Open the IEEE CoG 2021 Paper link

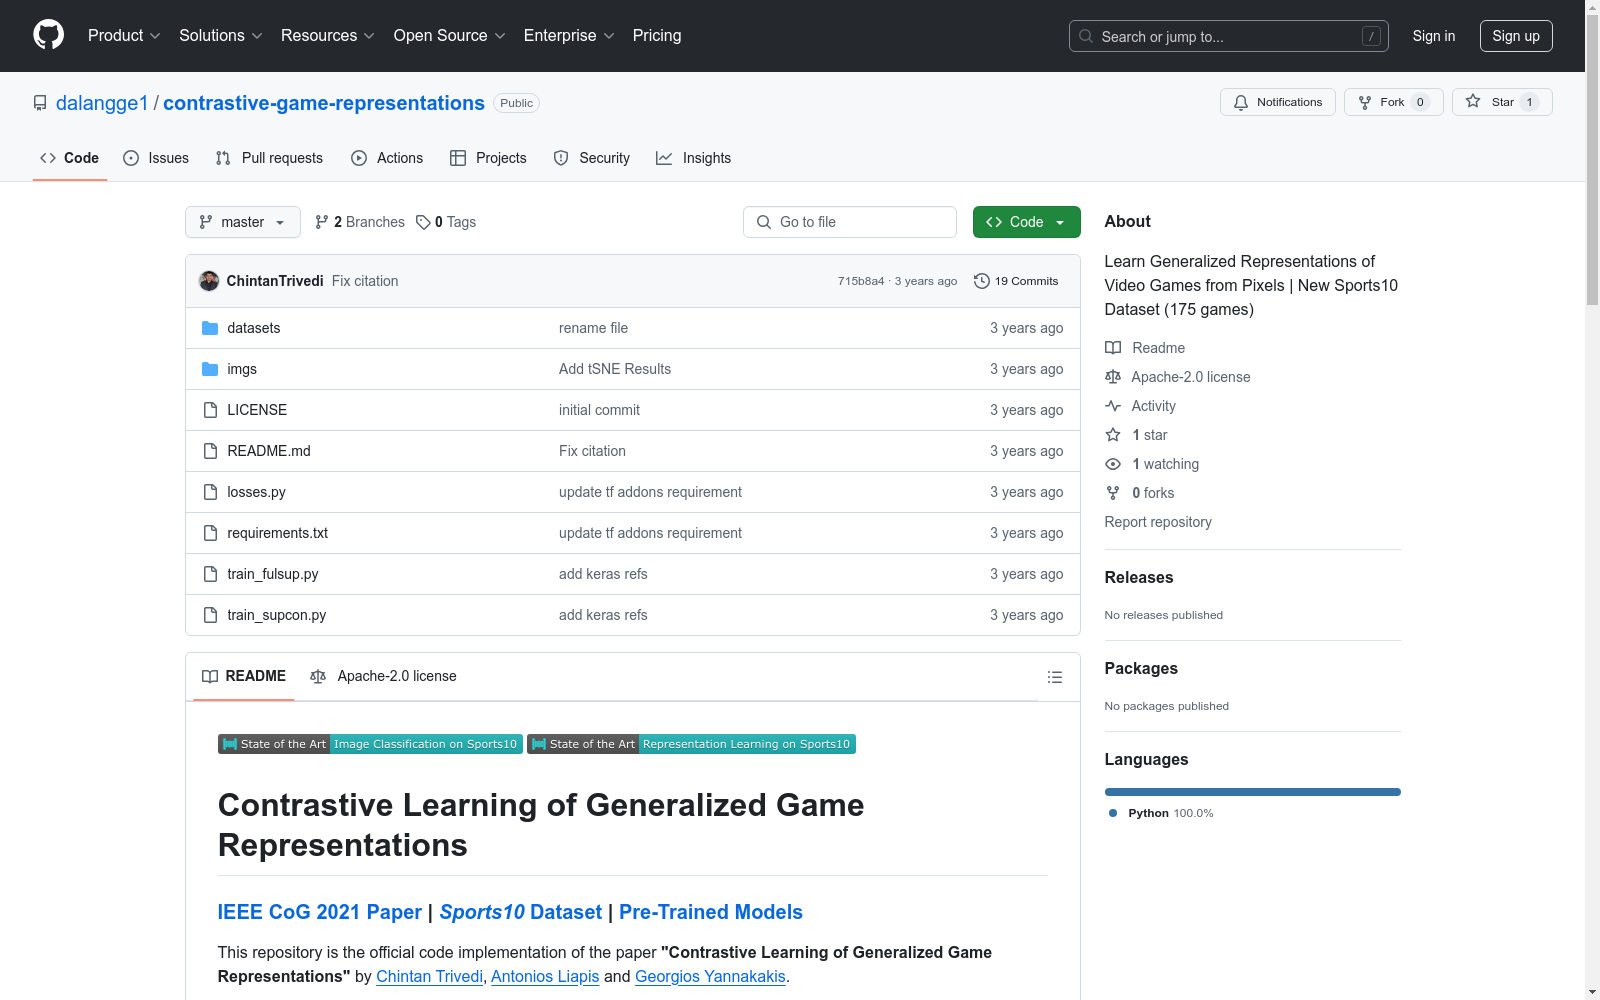coord(320,912)
